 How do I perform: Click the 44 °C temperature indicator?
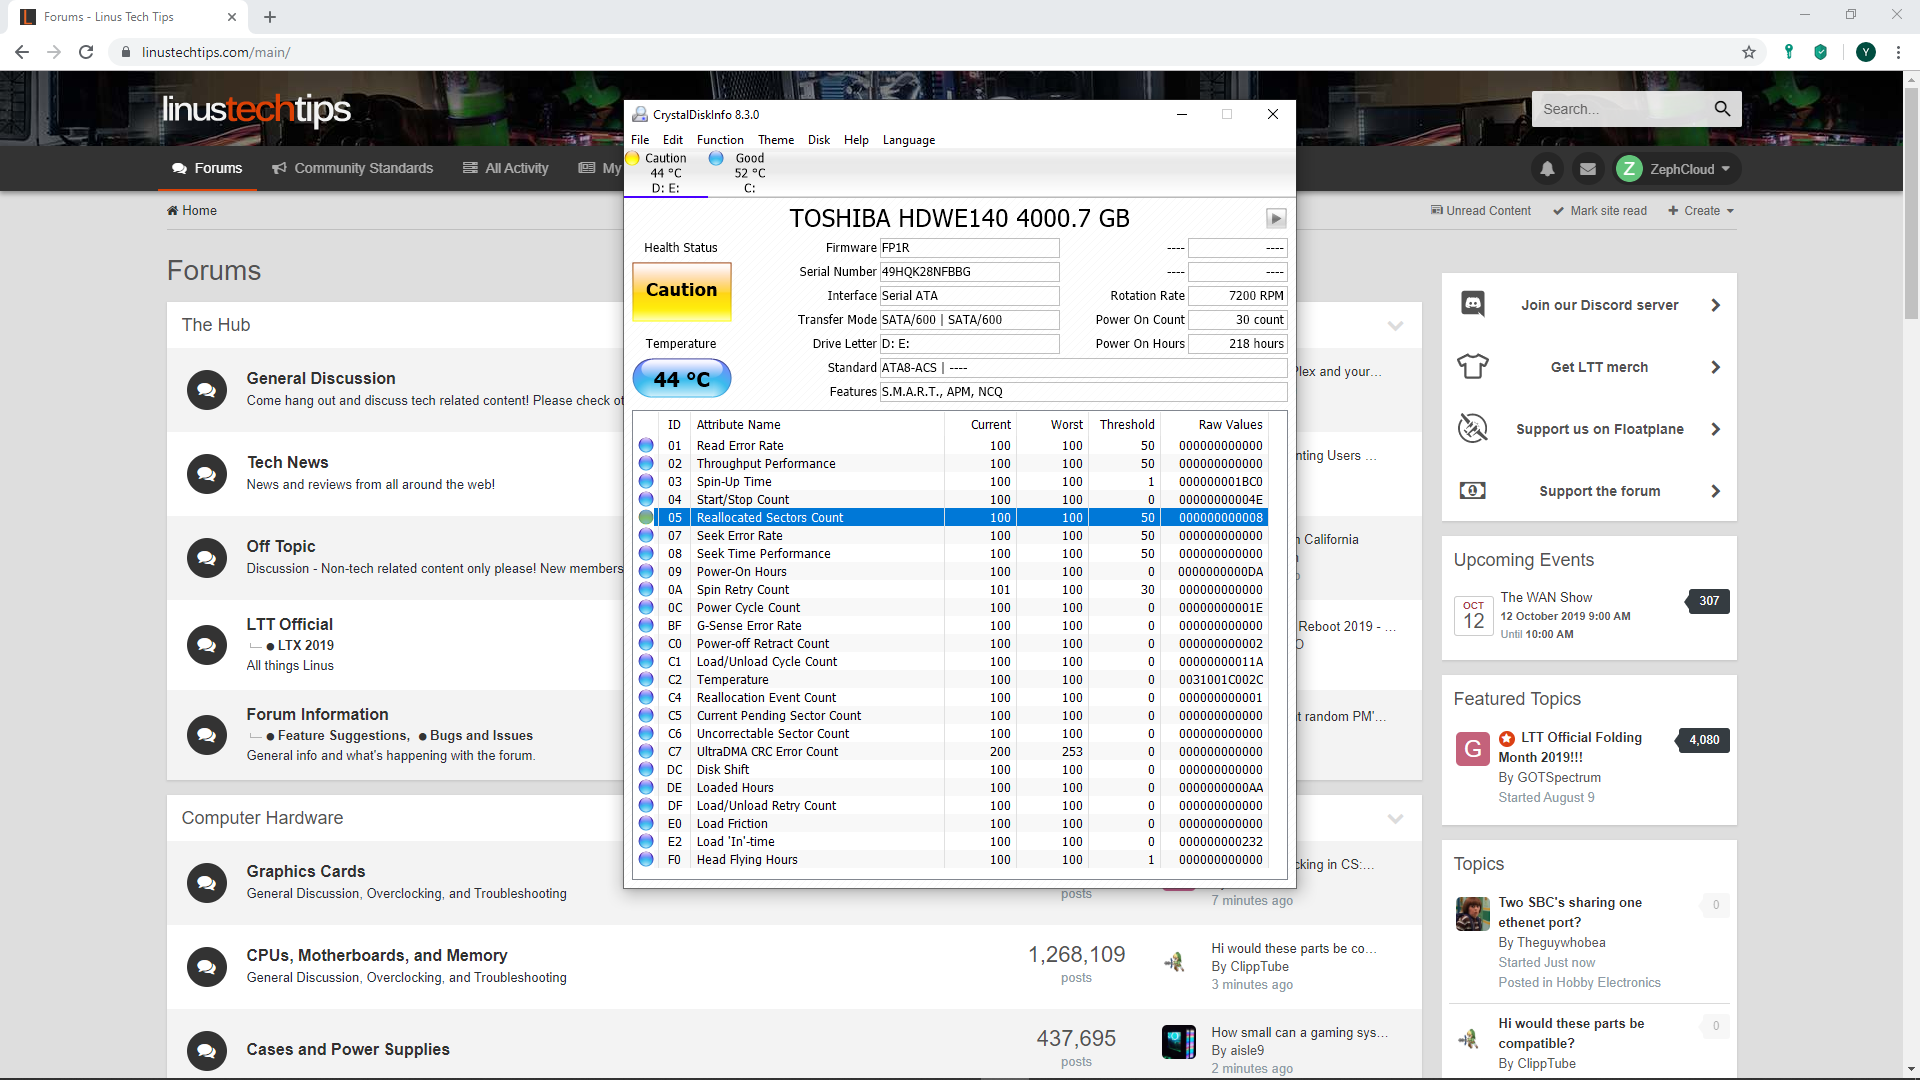coord(681,379)
